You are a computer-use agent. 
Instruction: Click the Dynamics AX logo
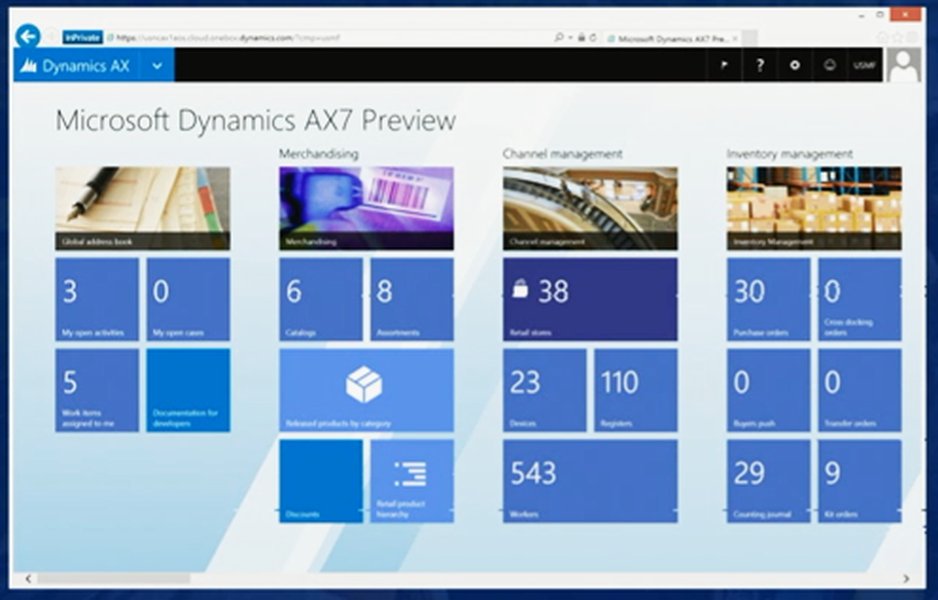point(75,65)
